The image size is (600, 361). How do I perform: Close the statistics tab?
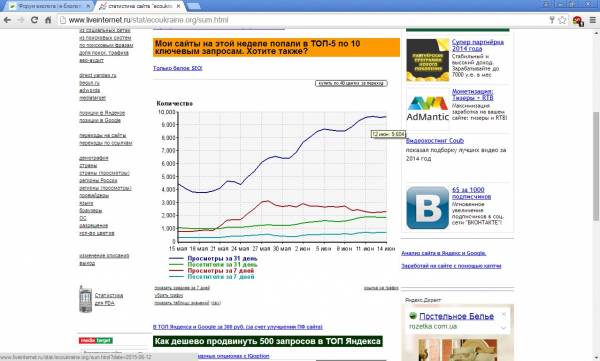click(178, 6)
